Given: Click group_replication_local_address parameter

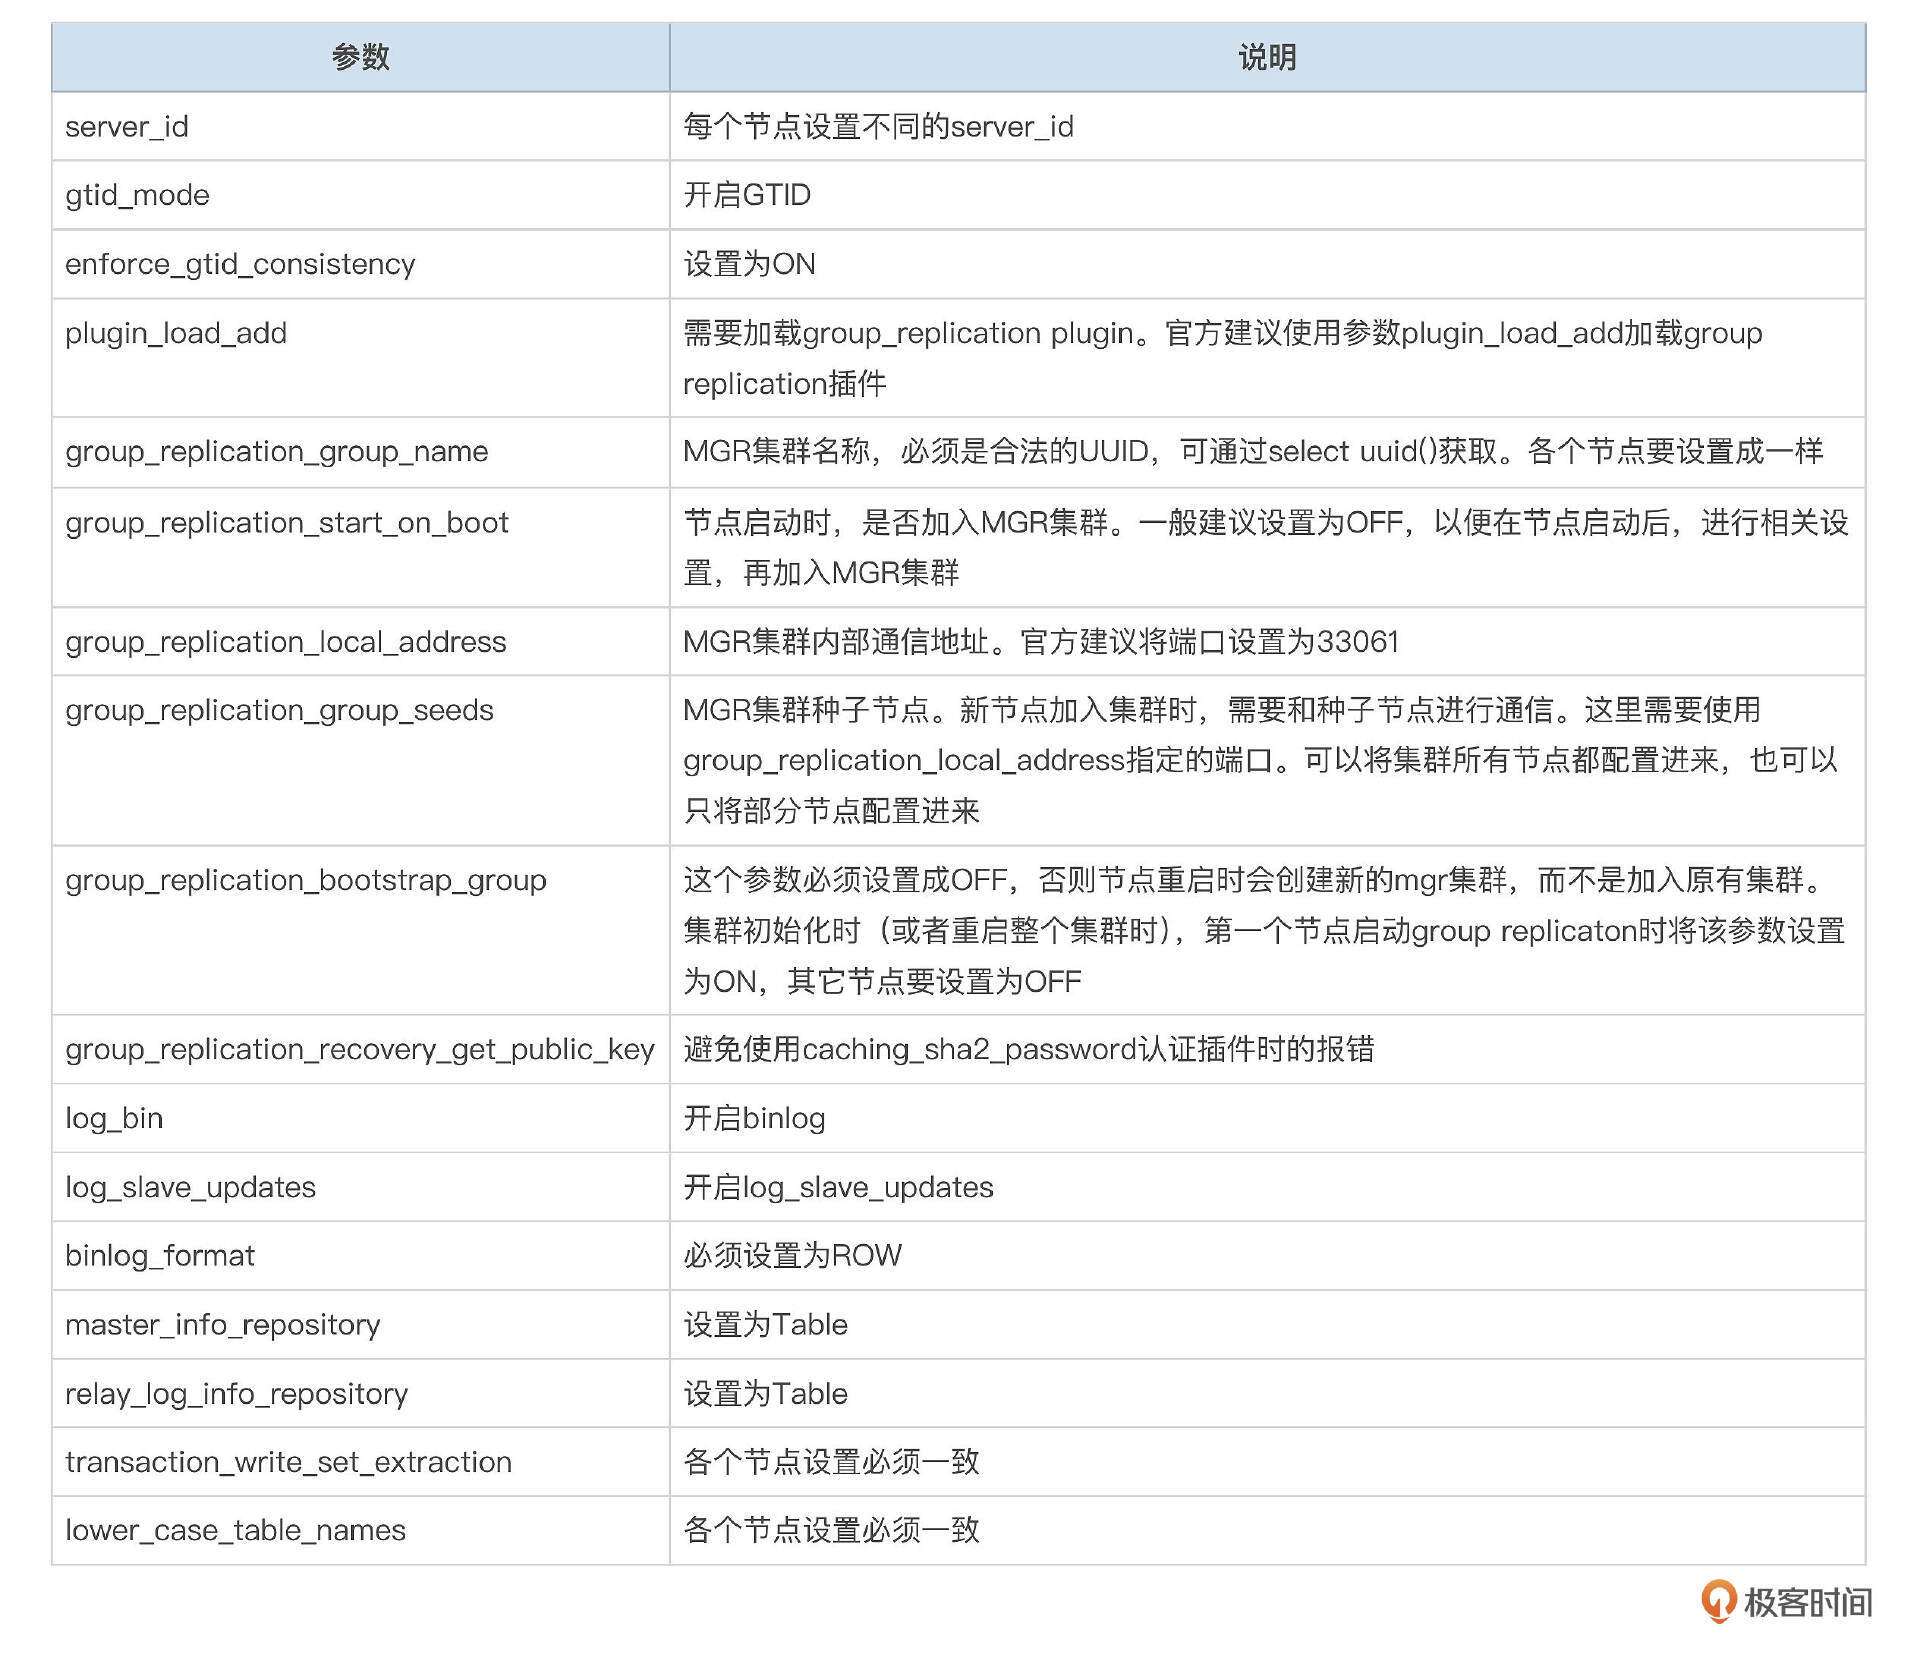Looking at the screenshot, I should (x=285, y=642).
